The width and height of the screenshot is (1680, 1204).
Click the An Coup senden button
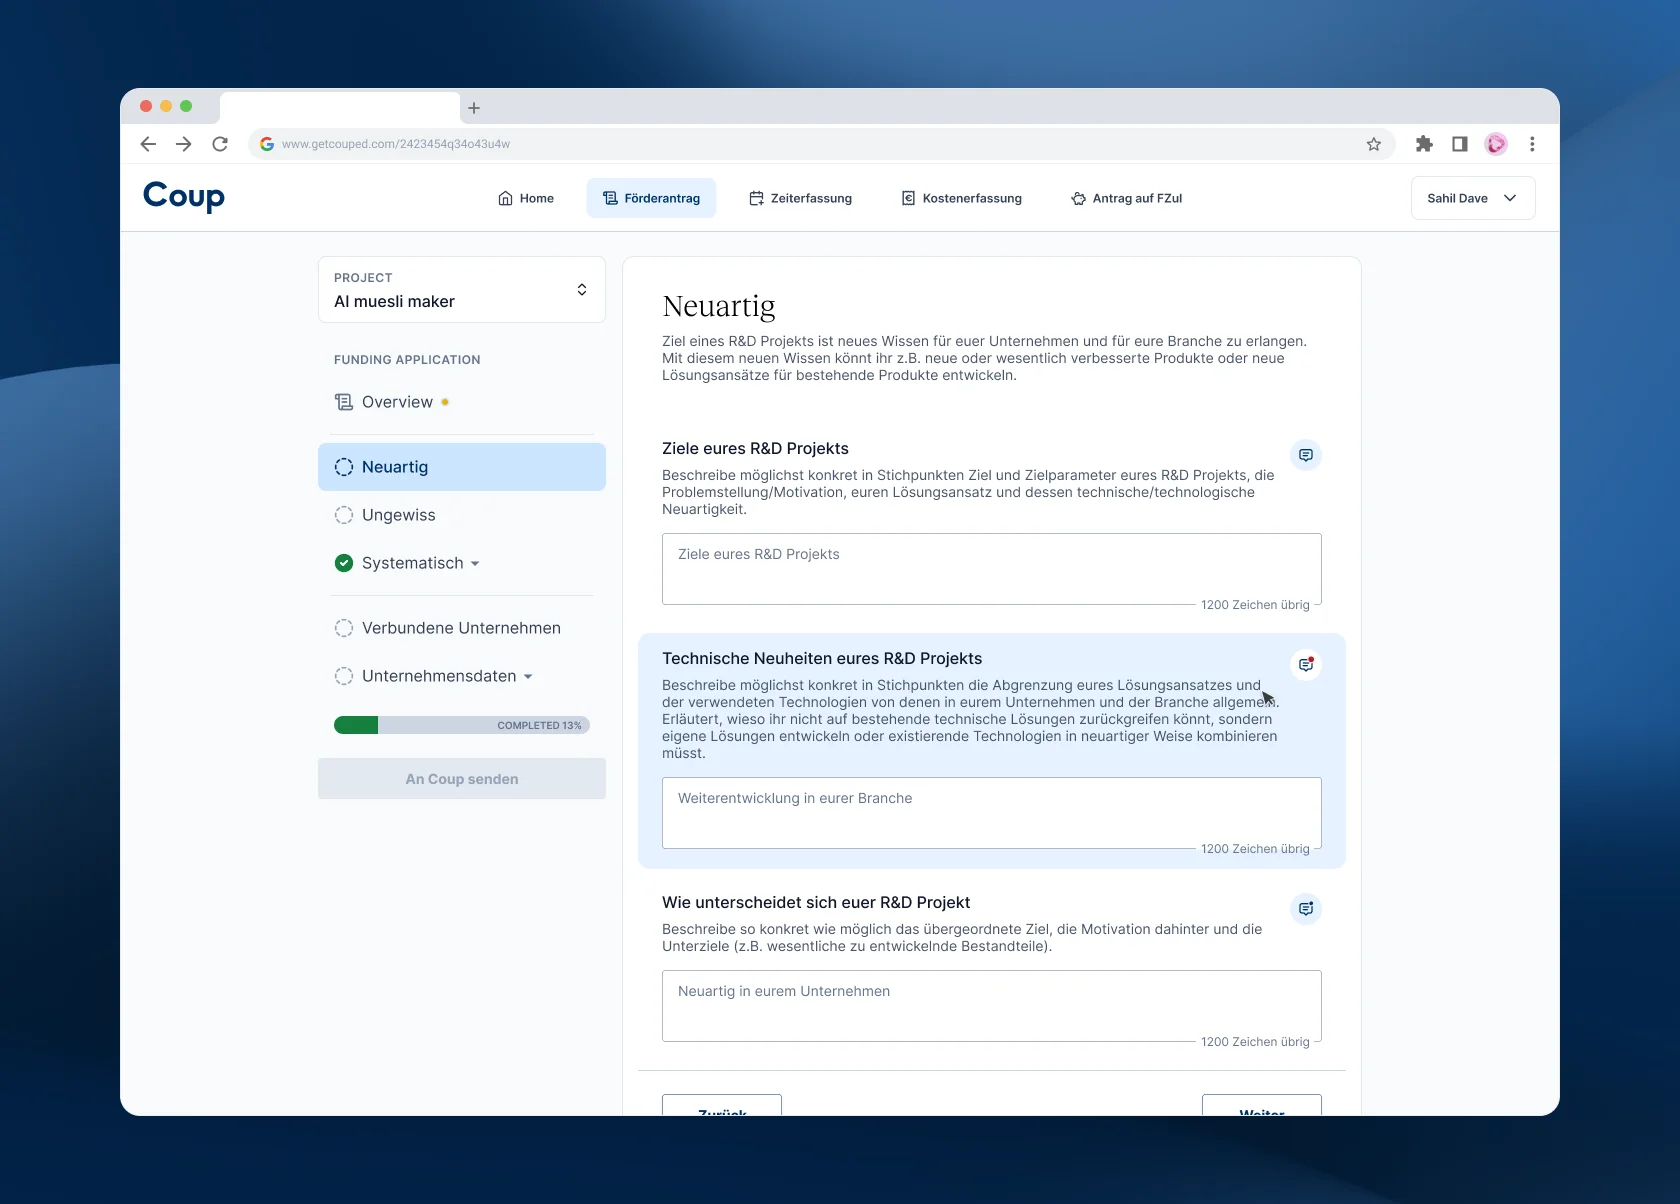[x=462, y=779]
